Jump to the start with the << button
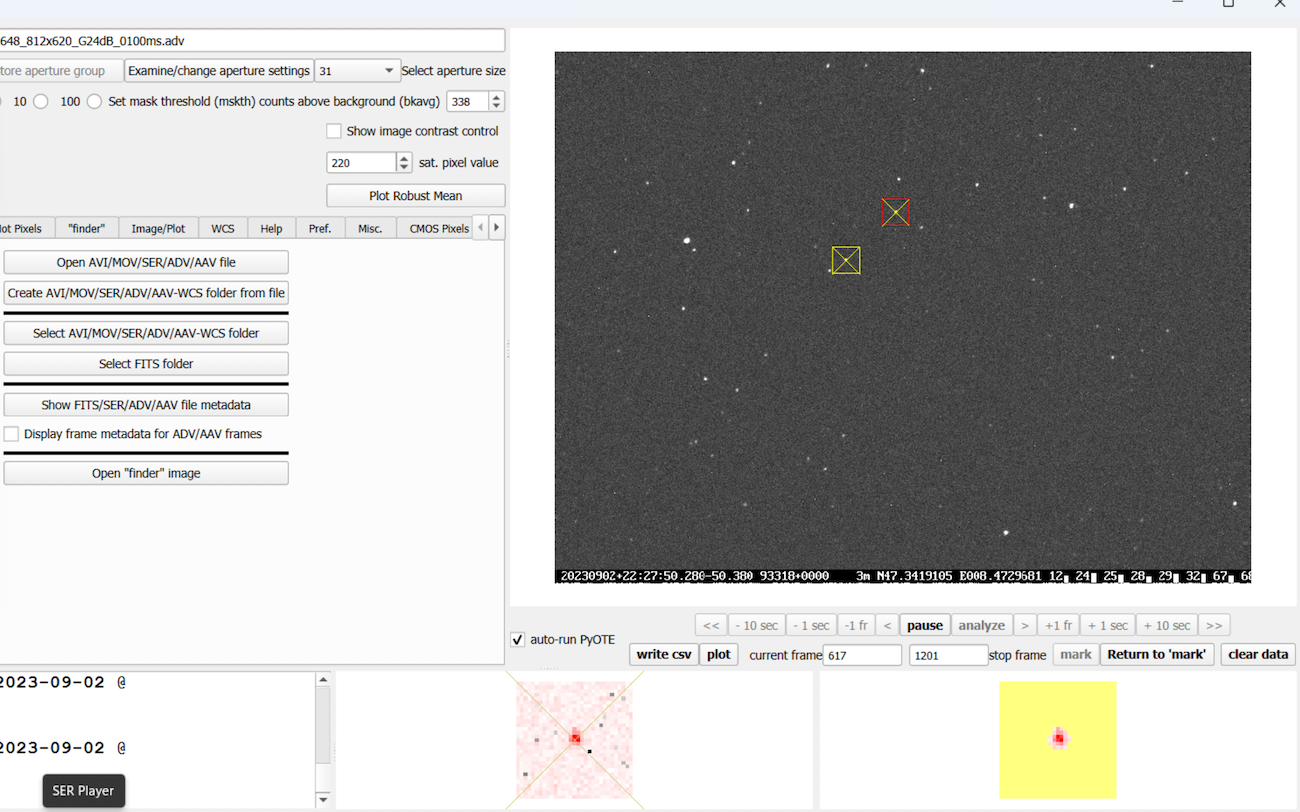The height and width of the screenshot is (812, 1300). tap(711, 625)
